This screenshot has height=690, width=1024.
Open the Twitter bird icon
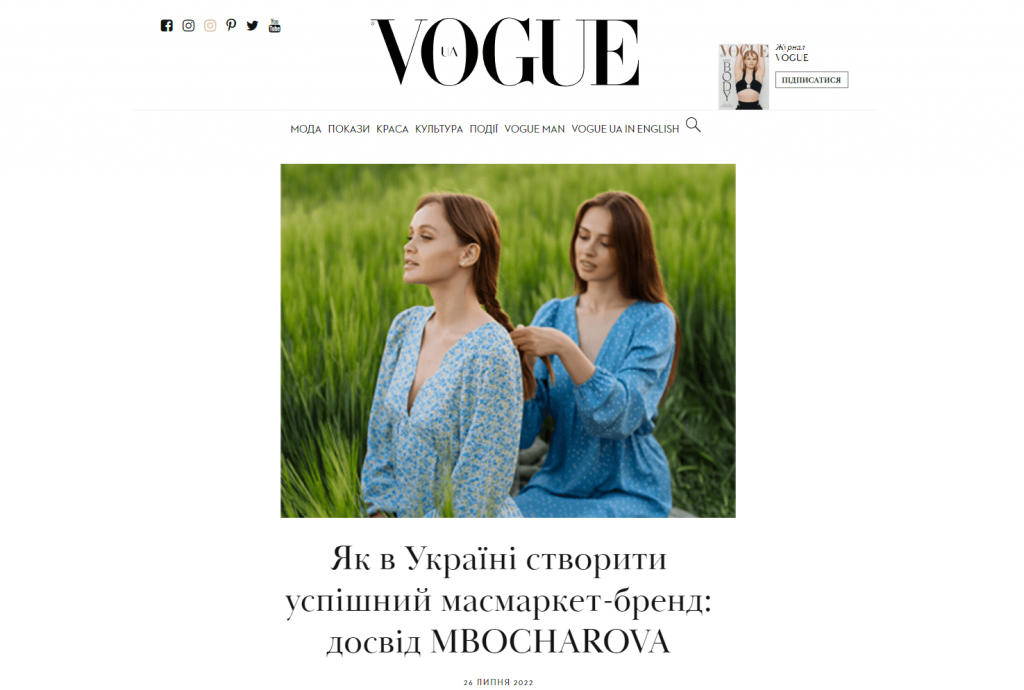pyautogui.click(x=252, y=25)
